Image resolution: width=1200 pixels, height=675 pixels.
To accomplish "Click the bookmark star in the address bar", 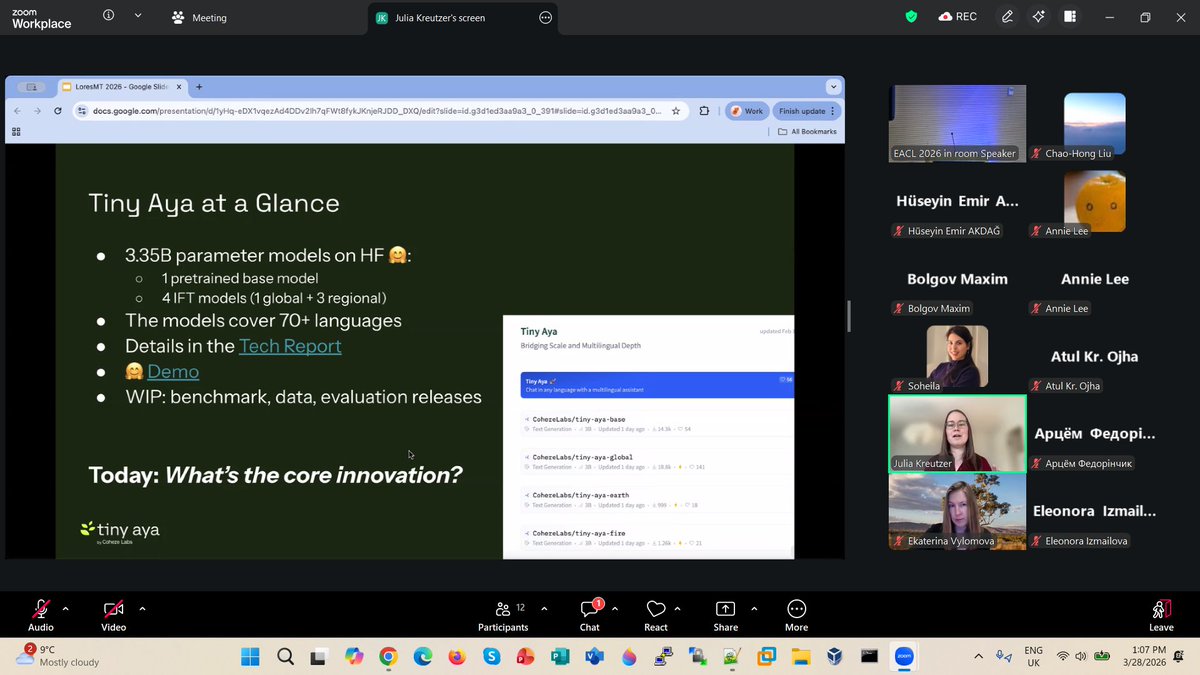I will point(676,111).
